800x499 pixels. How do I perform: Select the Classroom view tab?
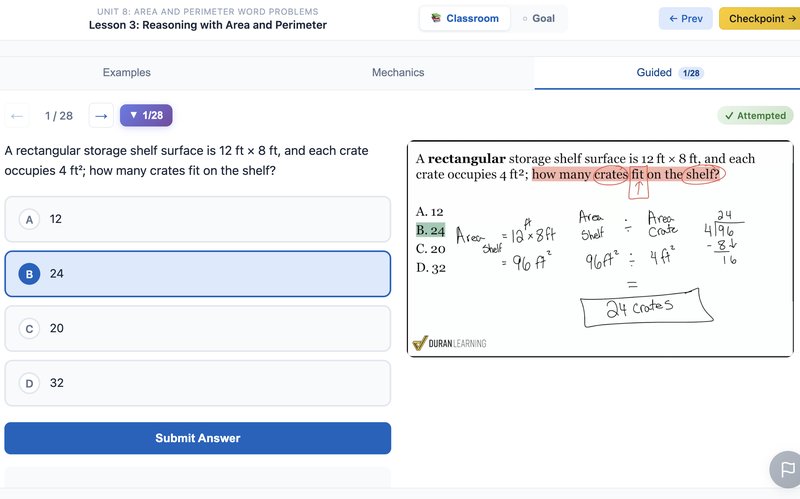(x=464, y=18)
